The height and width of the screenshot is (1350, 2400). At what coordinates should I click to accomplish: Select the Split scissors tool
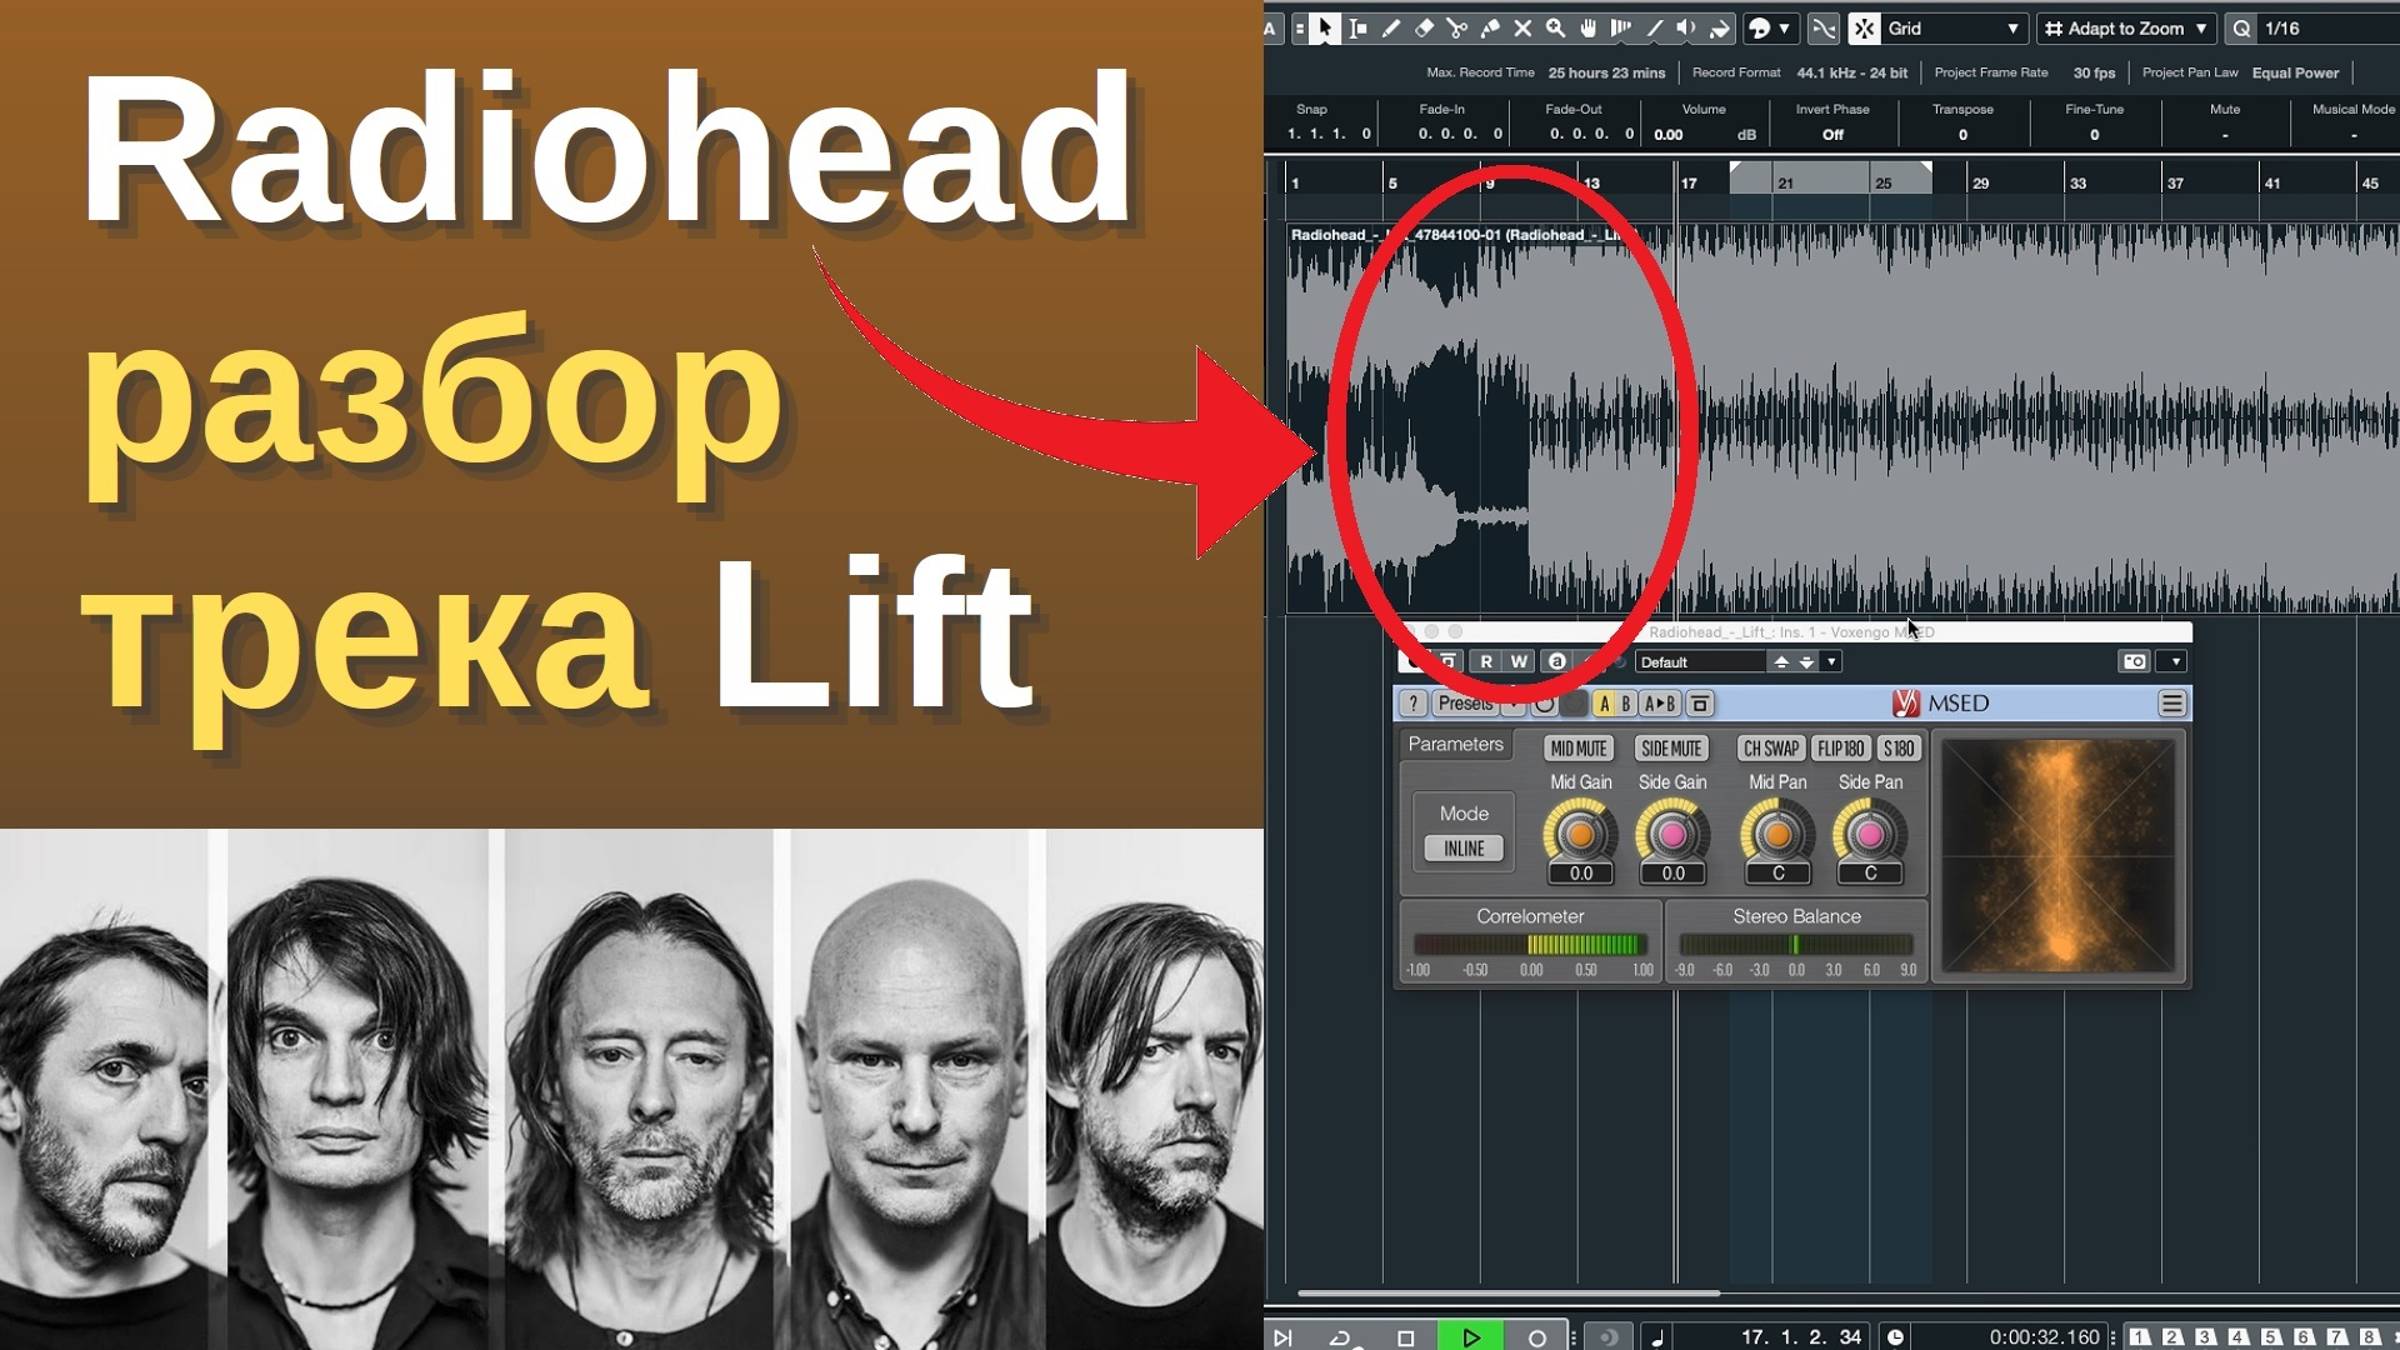point(1456,29)
